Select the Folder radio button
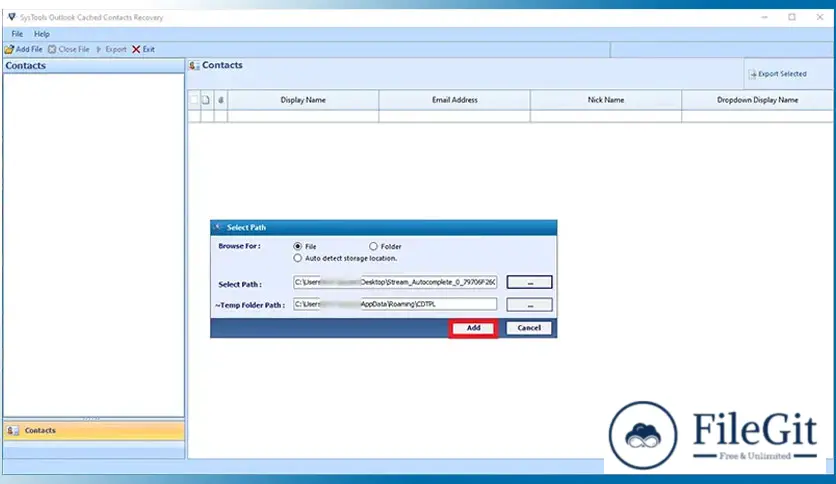The height and width of the screenshot is (484, 836). pos(373,246)
